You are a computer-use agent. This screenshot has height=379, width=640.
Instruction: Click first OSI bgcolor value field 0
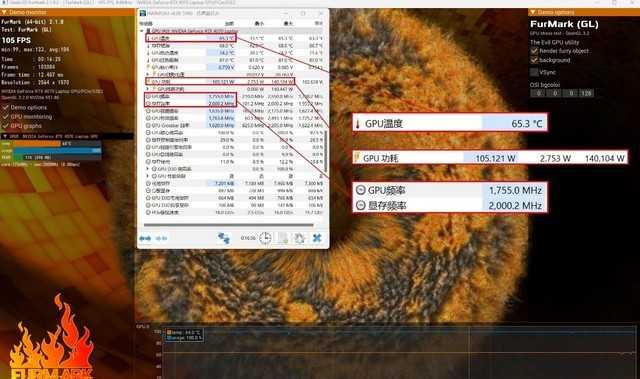[x=538, y=93]
